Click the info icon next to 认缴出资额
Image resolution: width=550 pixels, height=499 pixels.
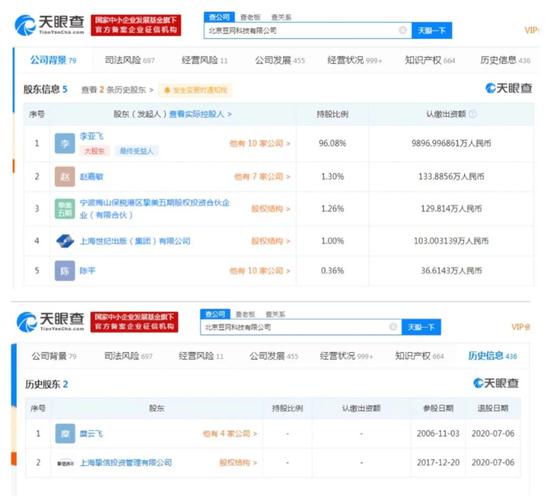[x=473, y=114]
